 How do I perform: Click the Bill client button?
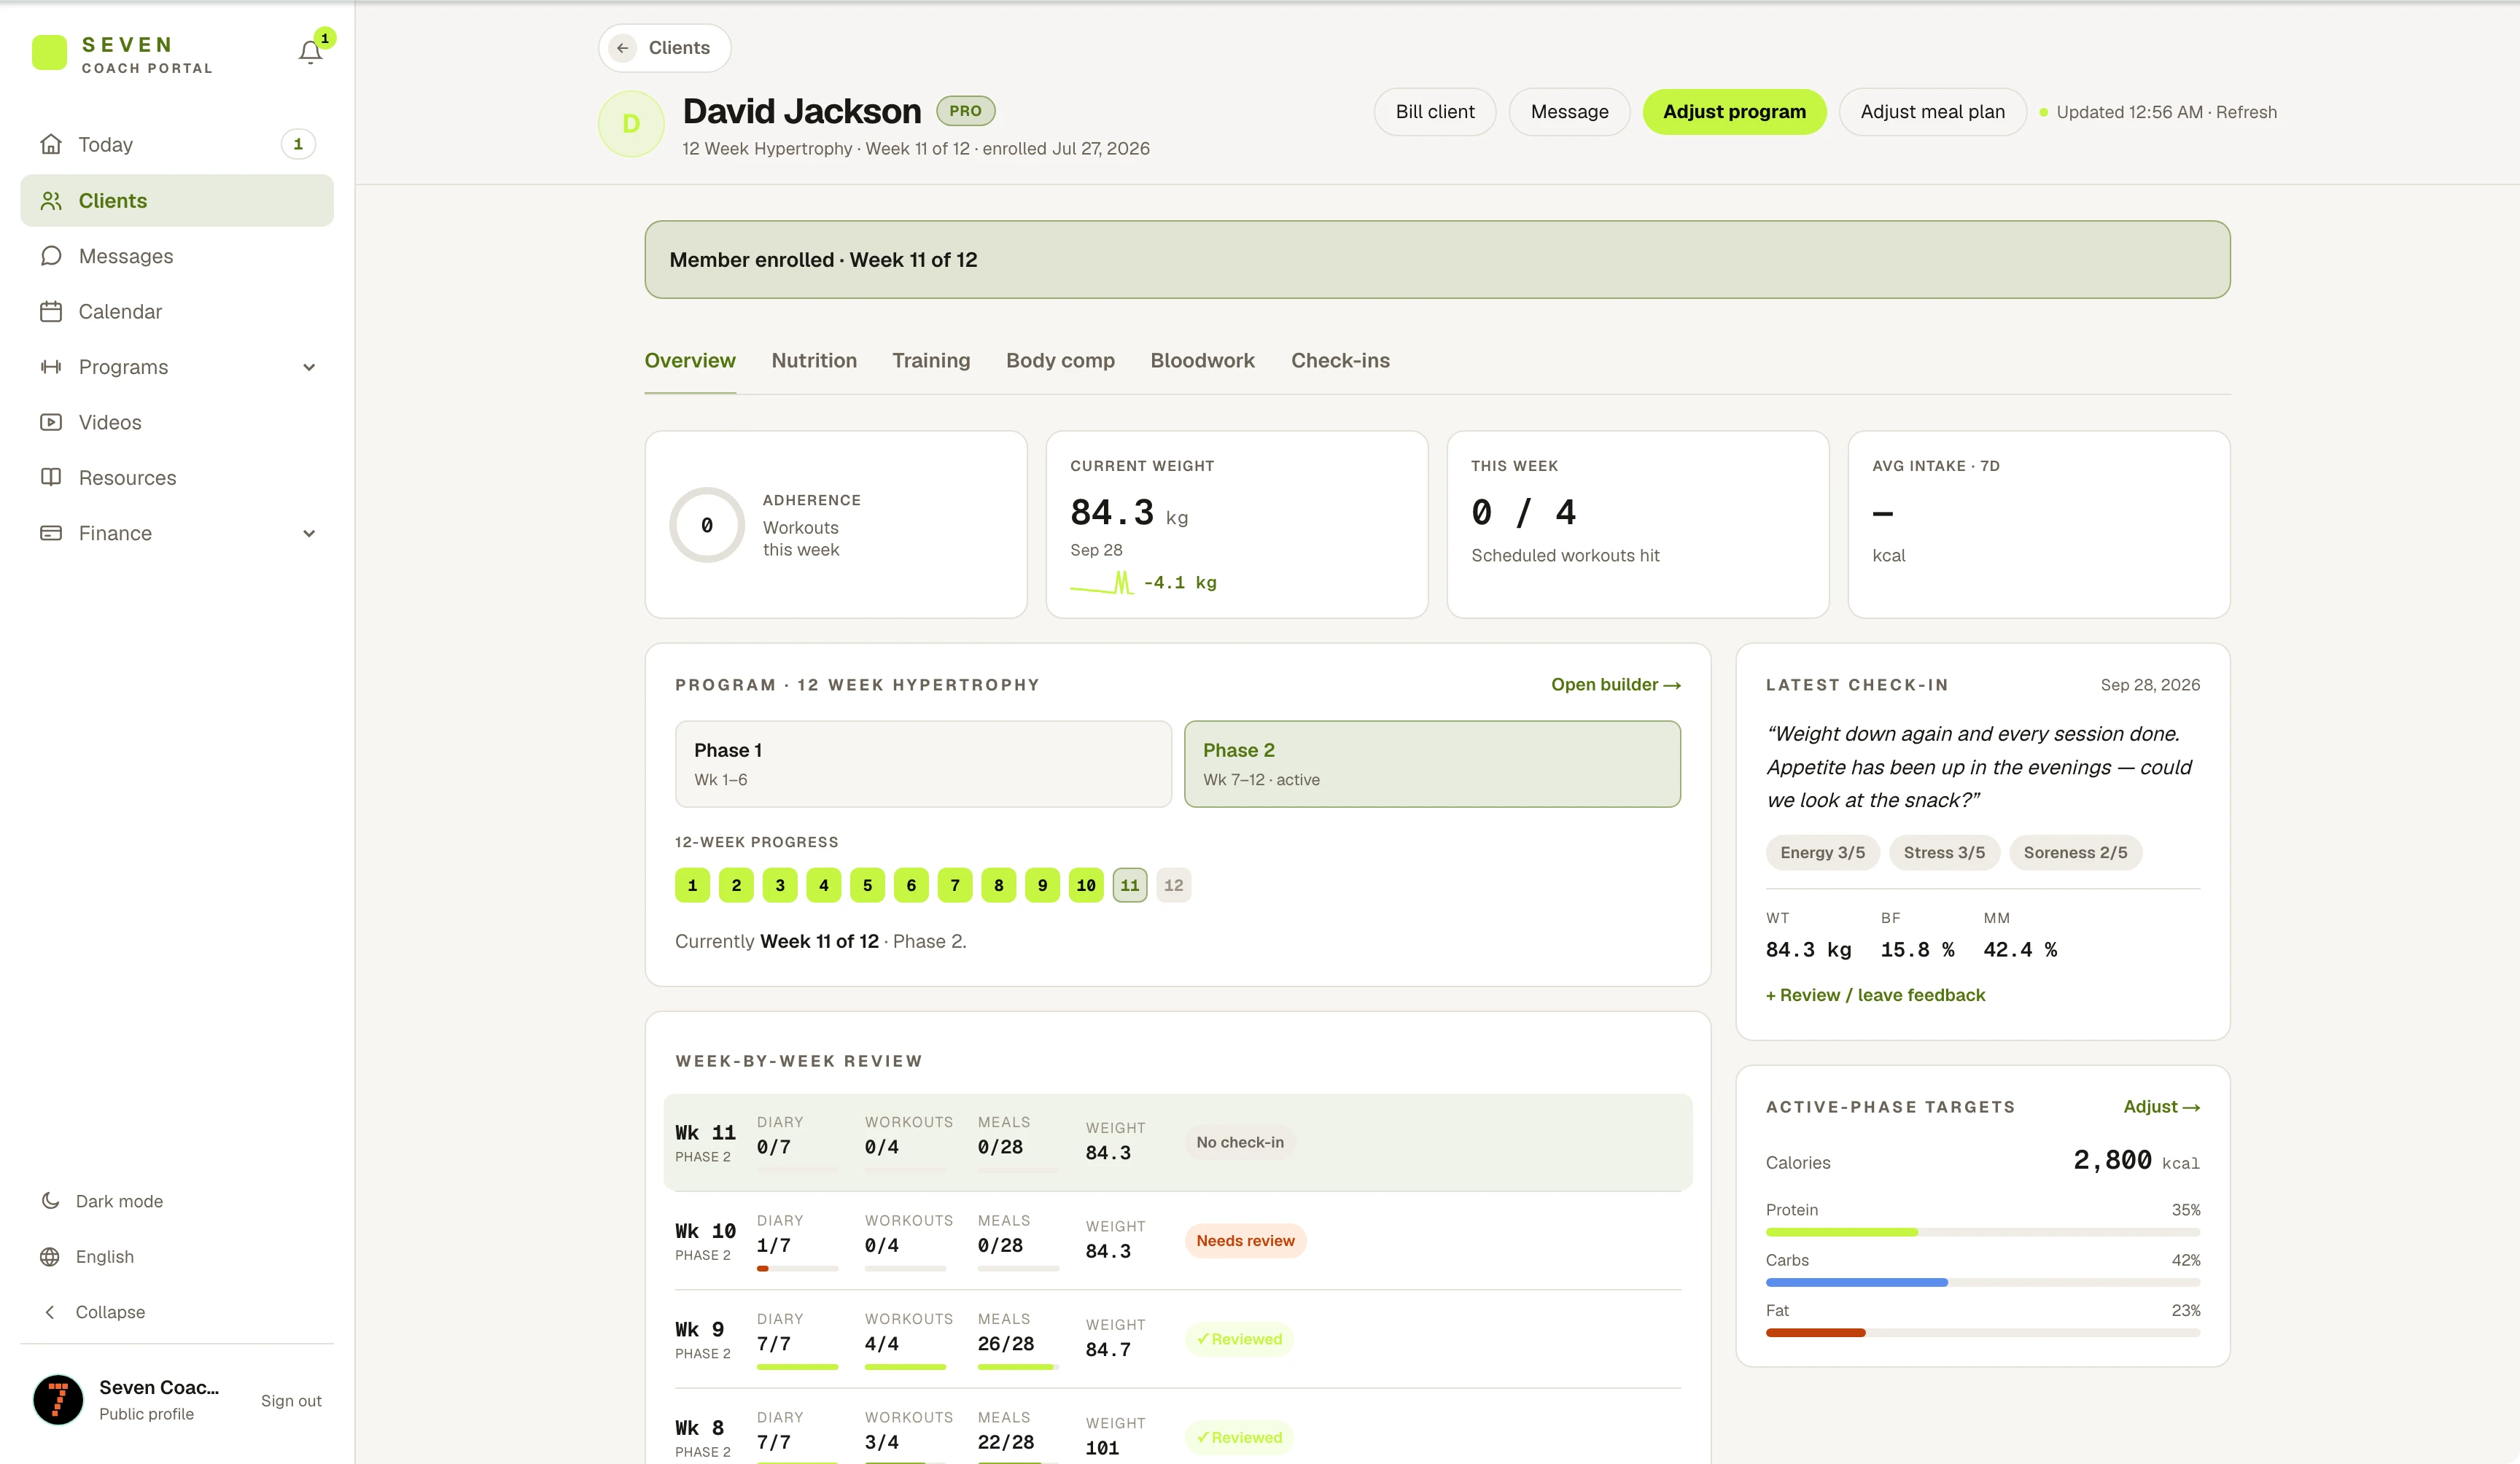click(1435, 112)
